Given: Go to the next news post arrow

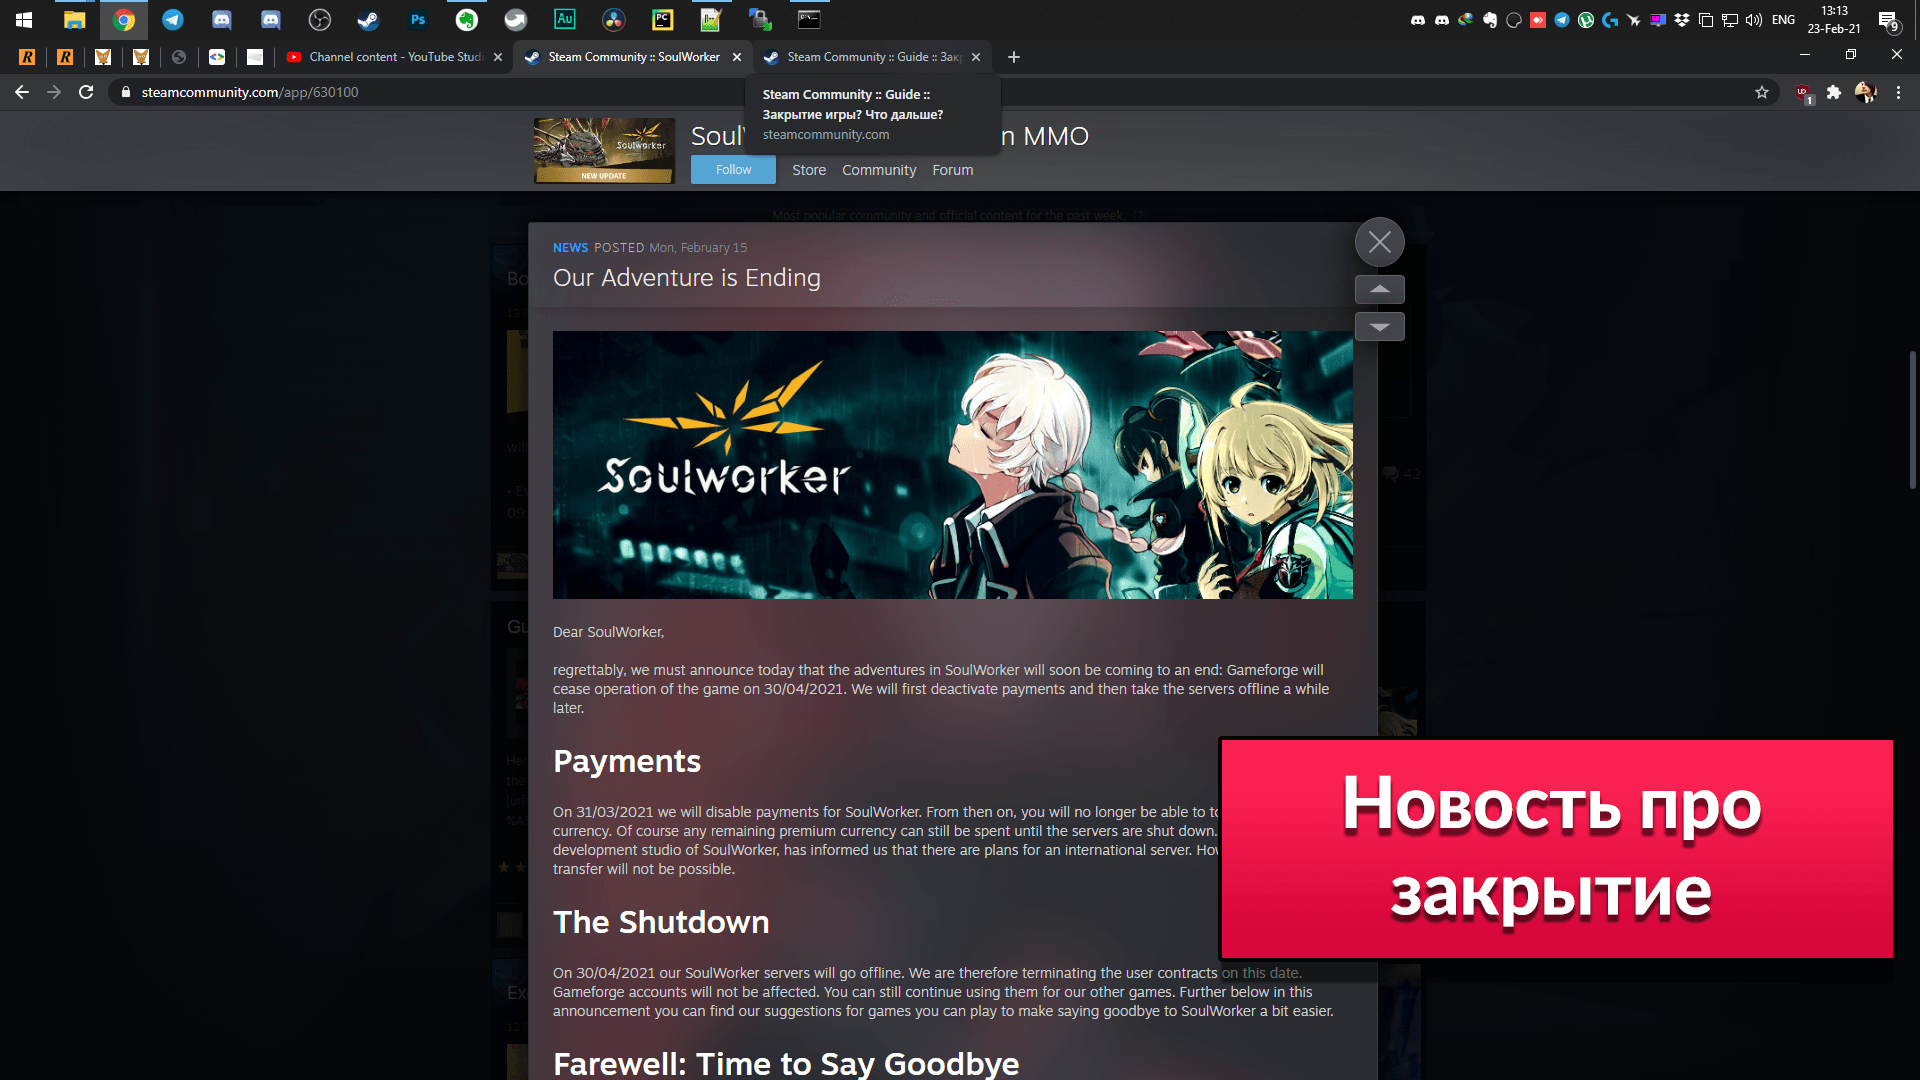Looking at the screenshot, I should (x=1380, y=327).
